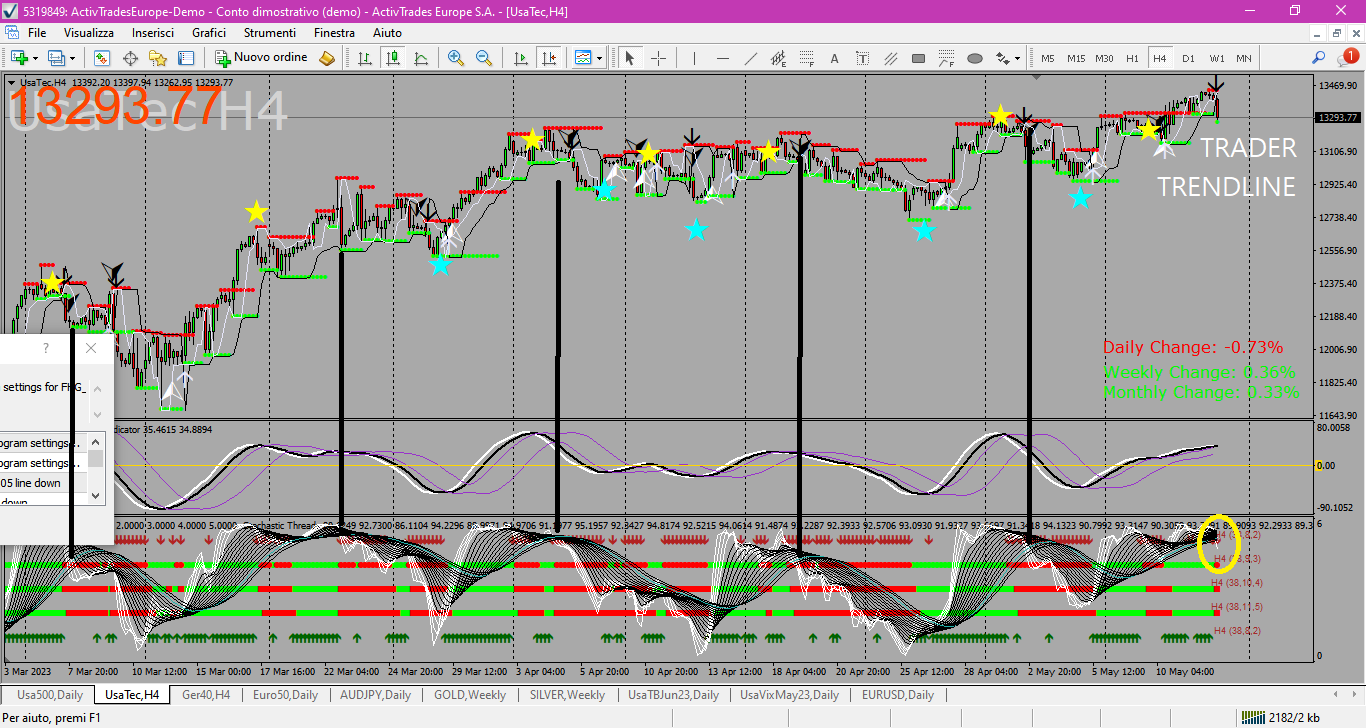Toggle the Terminal panel icon

pos(186,58)
